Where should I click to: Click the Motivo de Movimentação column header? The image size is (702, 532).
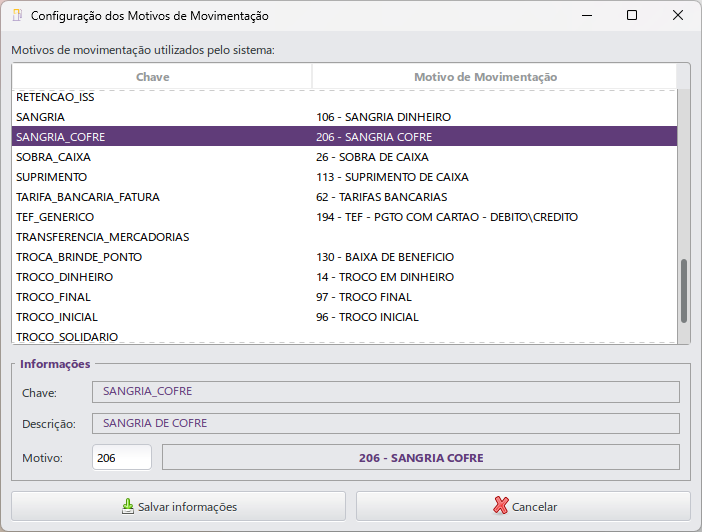485,77
